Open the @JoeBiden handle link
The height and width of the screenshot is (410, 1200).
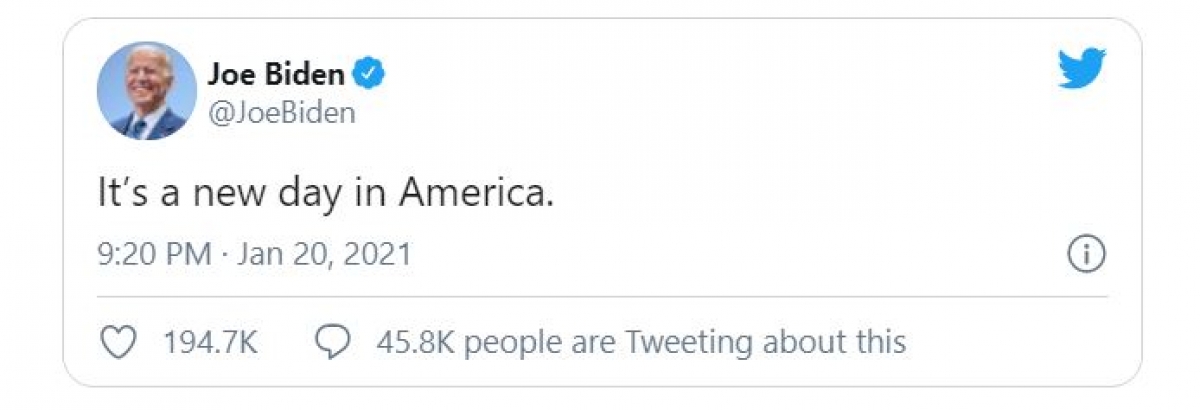280,113
